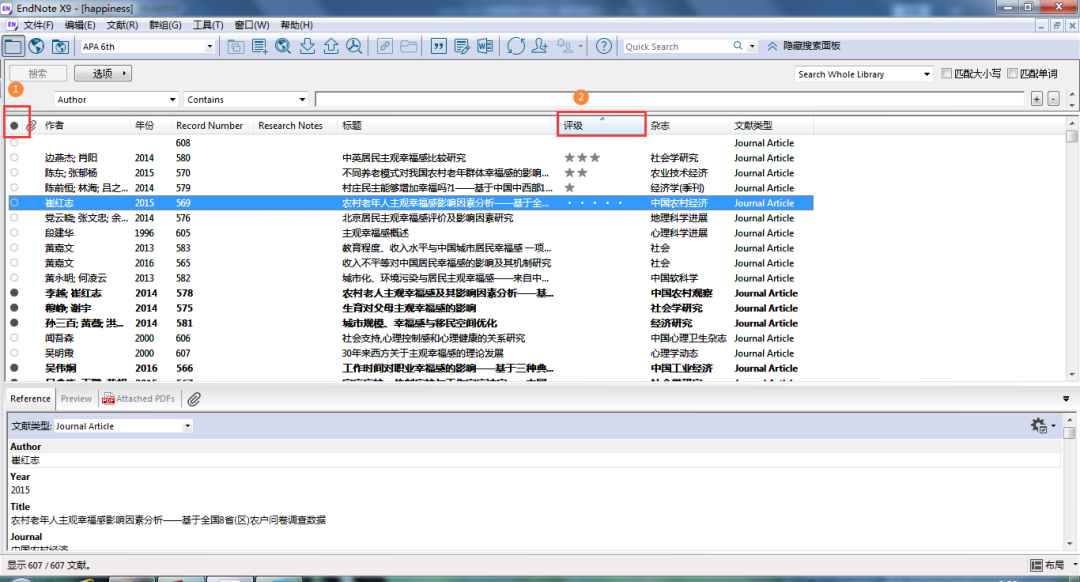Open the 文献(R) menu
The height and width of the screenshot is (582, 1080).
pyautogui.click(x=122, y=25)
